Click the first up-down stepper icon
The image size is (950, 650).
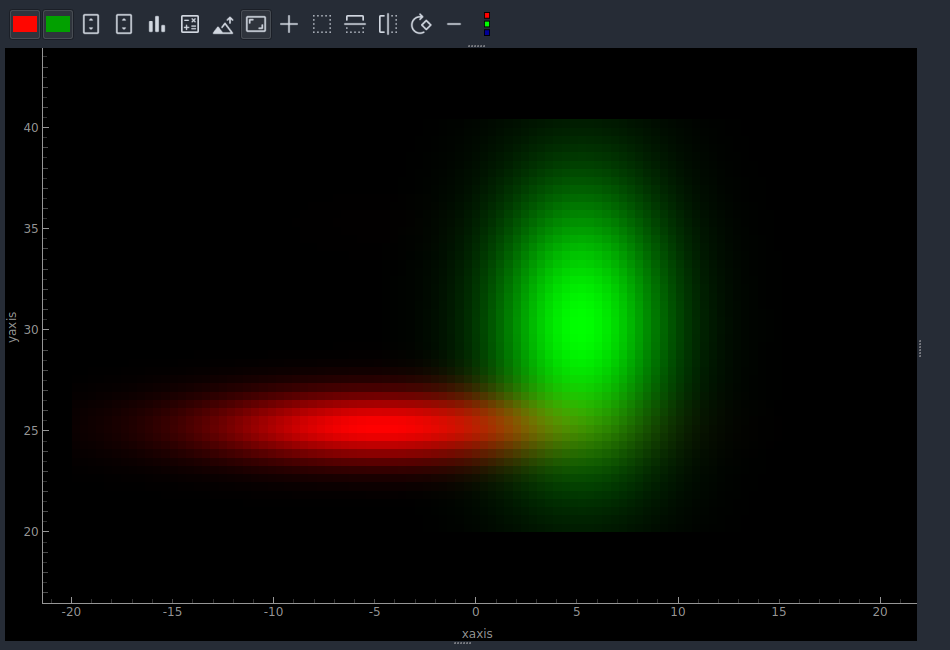coord(91,24)
